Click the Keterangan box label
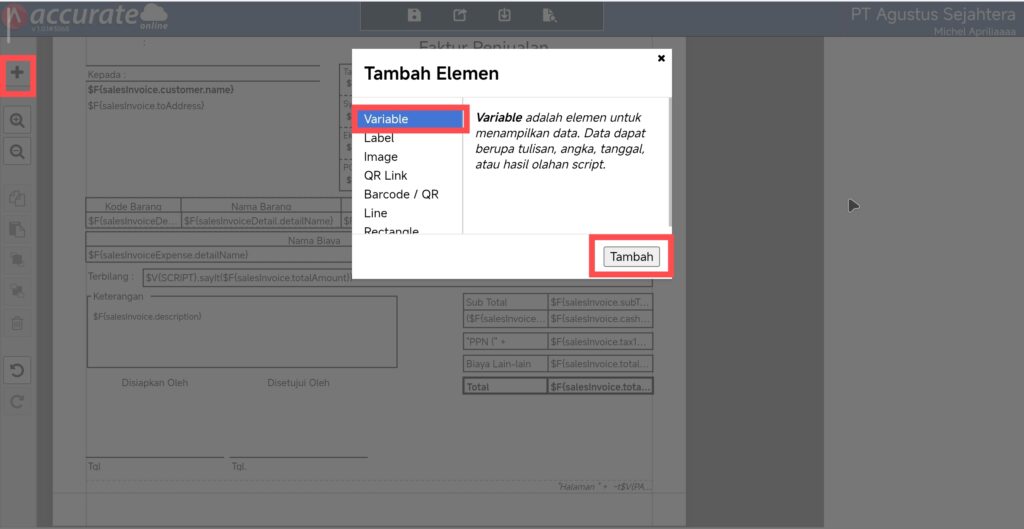The image size is (1024, 529). pos(118,297)
